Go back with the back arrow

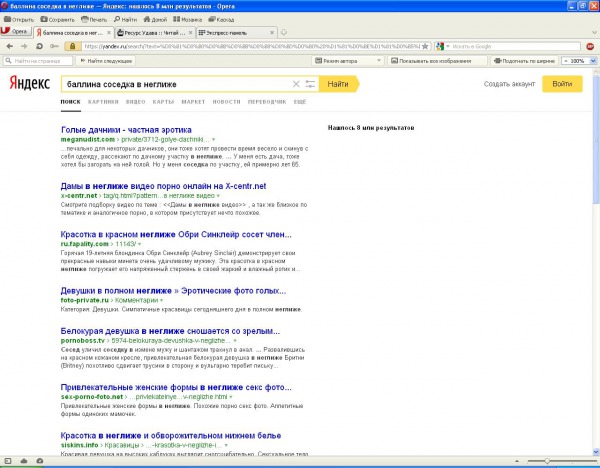pos(10,46)
